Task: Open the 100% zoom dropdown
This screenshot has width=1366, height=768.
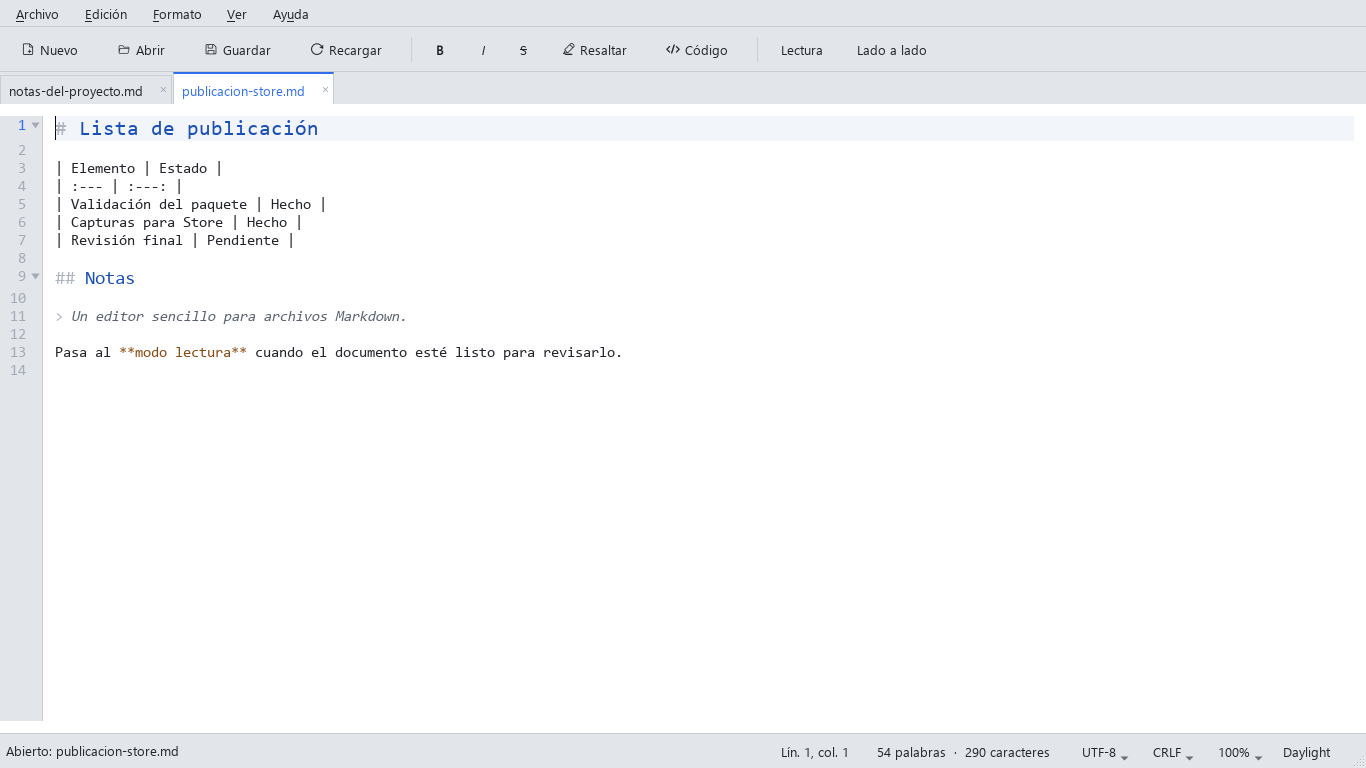Action: [1240, 752]
